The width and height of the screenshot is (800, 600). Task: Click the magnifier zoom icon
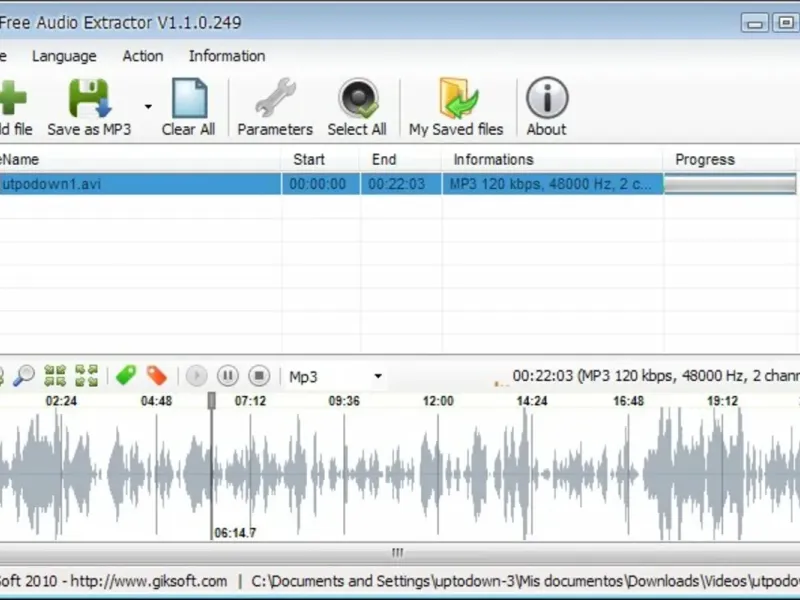point(23,376)
